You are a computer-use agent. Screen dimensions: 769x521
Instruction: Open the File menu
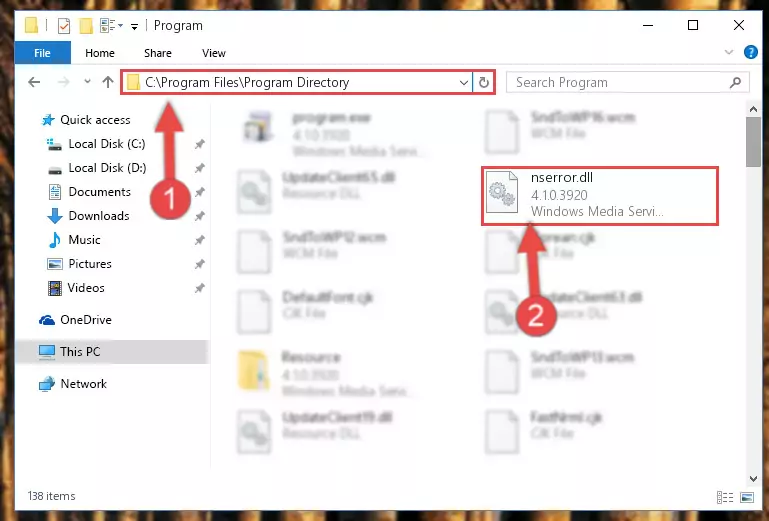coord(43,52)
